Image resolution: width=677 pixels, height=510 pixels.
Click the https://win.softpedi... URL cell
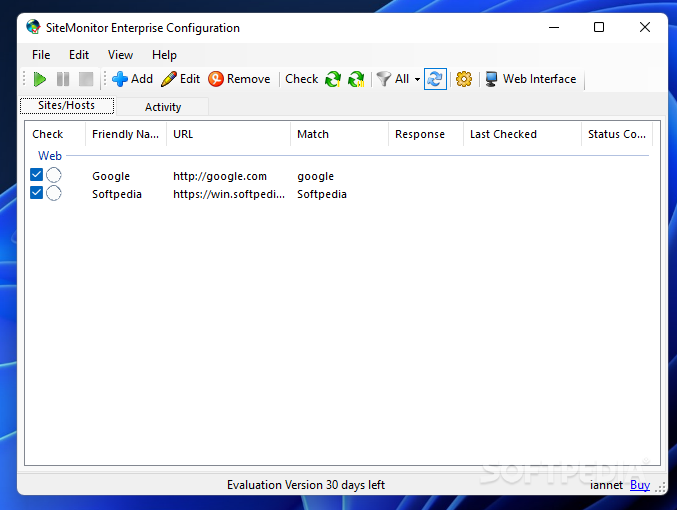coord(229,194)
